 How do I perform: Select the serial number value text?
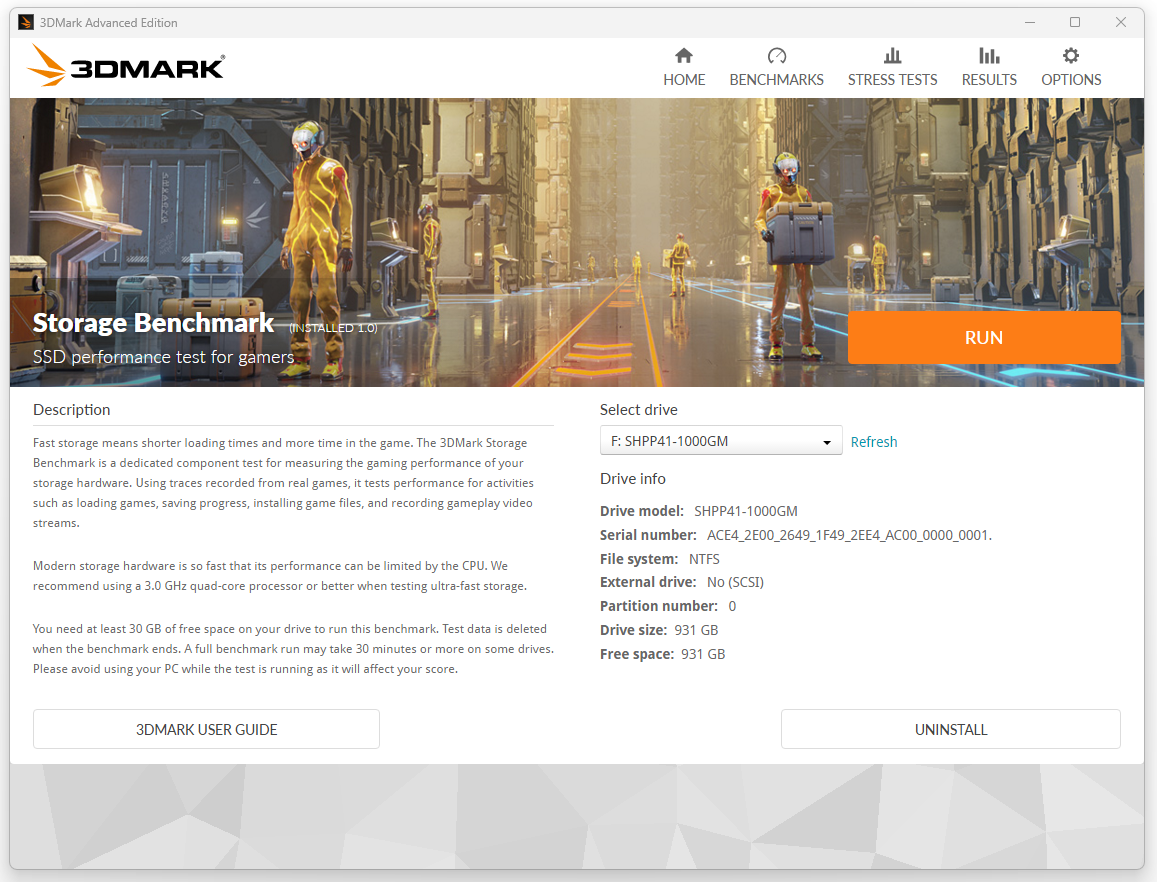pyautogui.click(x=849, y=535)
